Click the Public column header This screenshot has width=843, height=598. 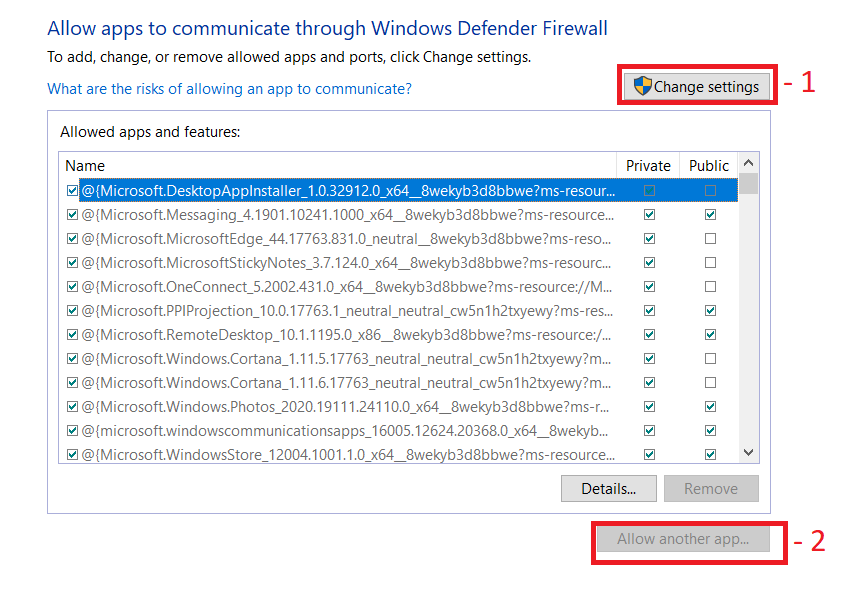[x=709, y=166]
